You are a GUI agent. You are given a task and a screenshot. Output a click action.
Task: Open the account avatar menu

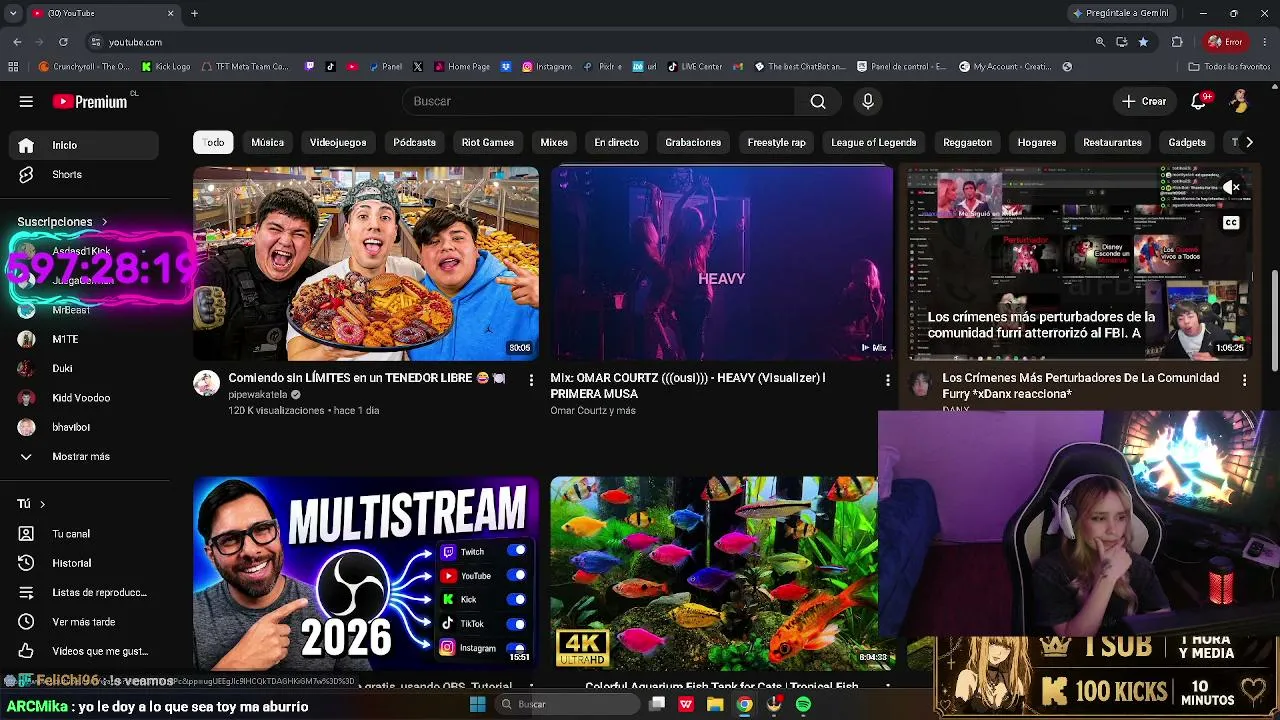[1240, 101]
